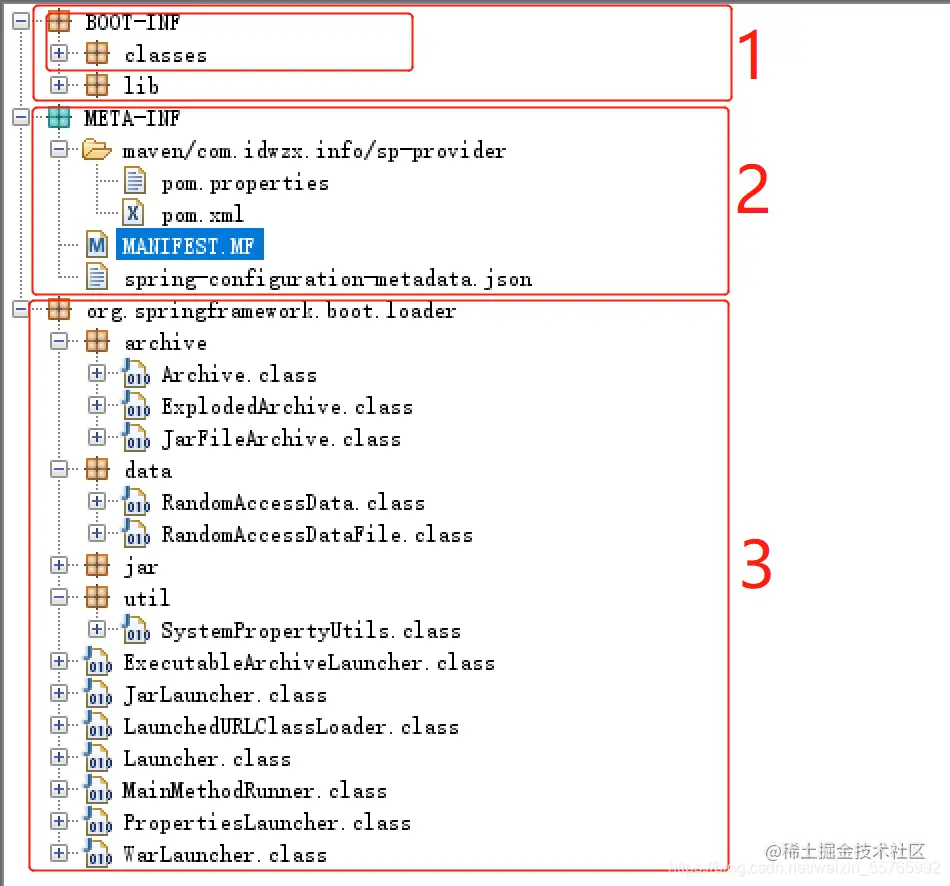Click the pom.xml file icon
This screenshot has width=950, height=886.
(x=133, y=213)
